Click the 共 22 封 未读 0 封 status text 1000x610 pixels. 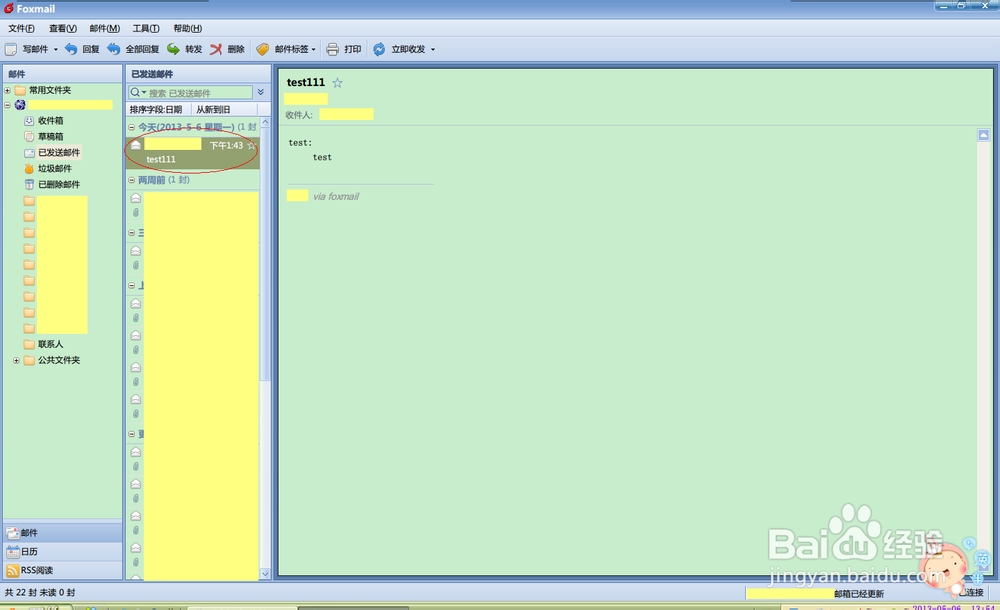point(40,592)
